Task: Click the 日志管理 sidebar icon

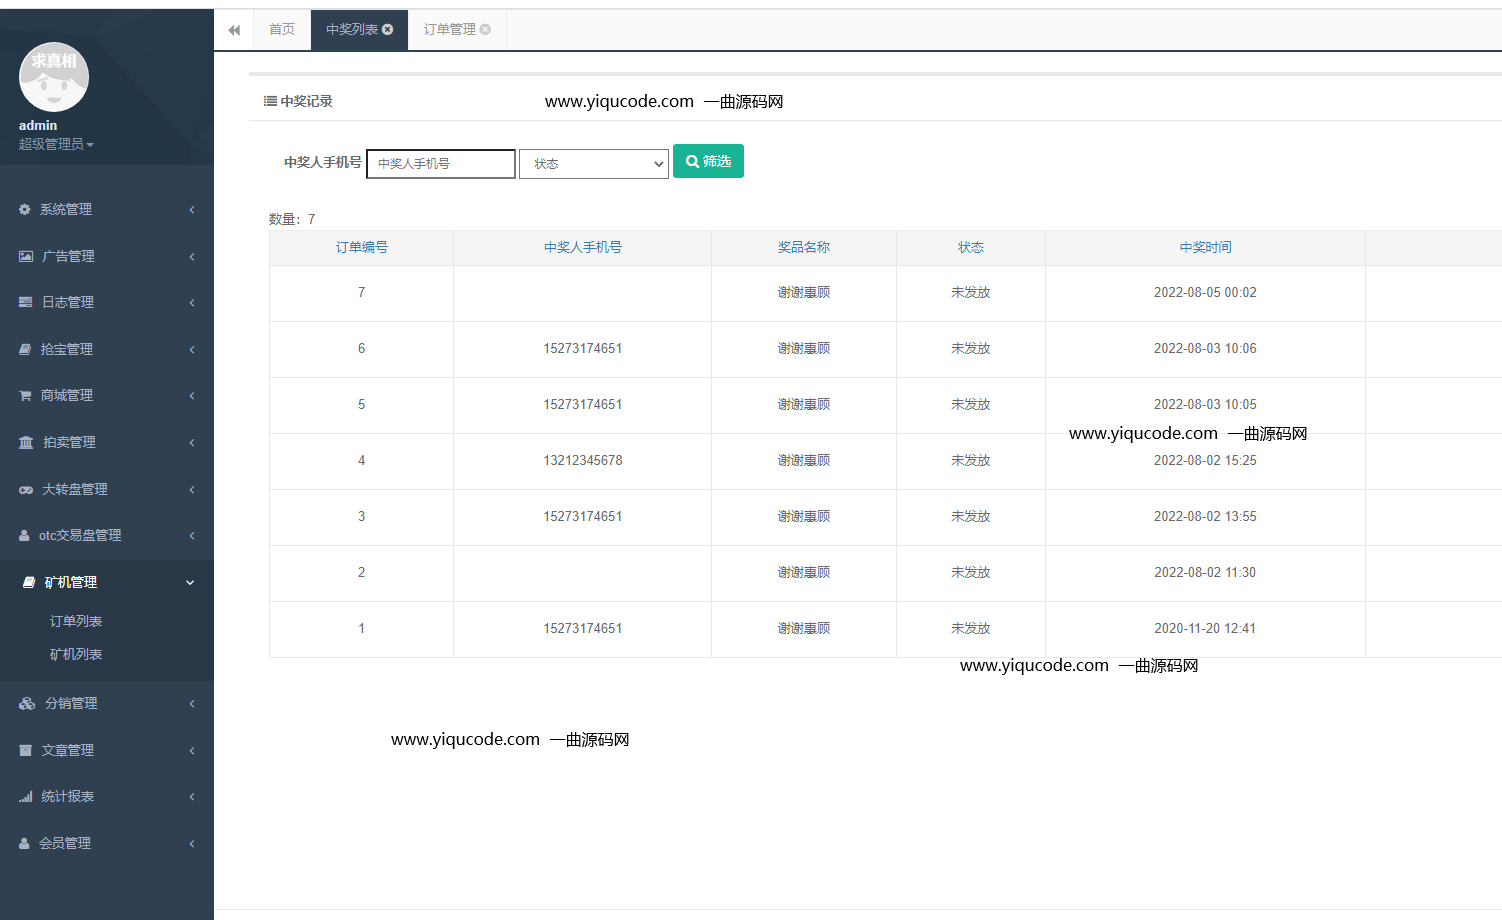Action: [26, 302]
